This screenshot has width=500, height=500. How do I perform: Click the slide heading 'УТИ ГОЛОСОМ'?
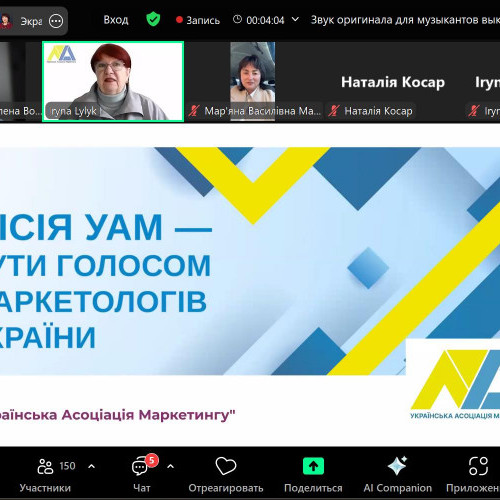pyautogui.click(x=105, y=266)
